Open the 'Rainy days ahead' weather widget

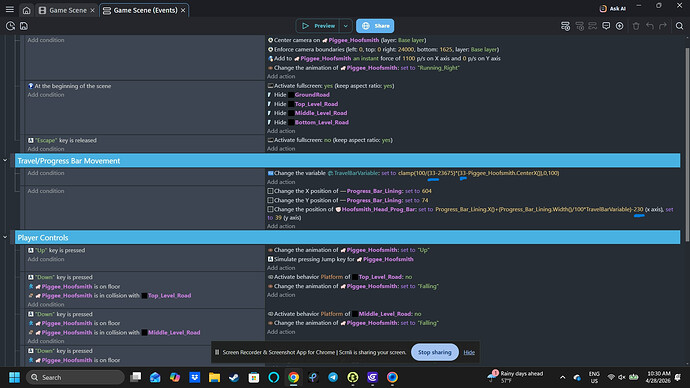[515, 377]
